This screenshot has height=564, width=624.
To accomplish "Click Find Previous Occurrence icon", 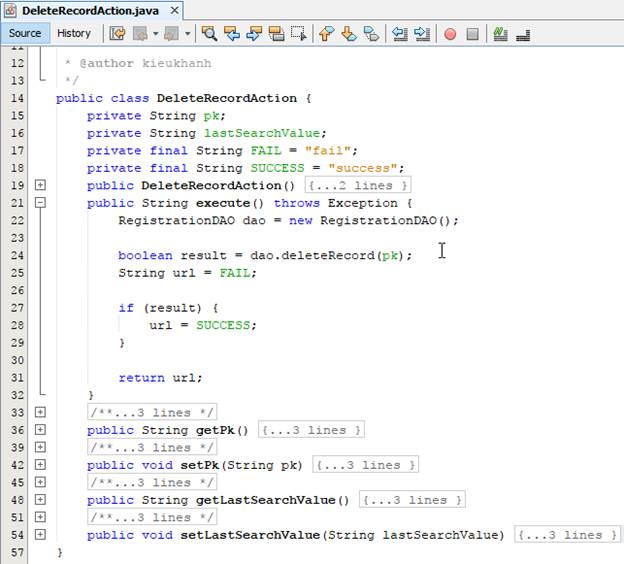I will pyautogui.click(x=232, y=34).
